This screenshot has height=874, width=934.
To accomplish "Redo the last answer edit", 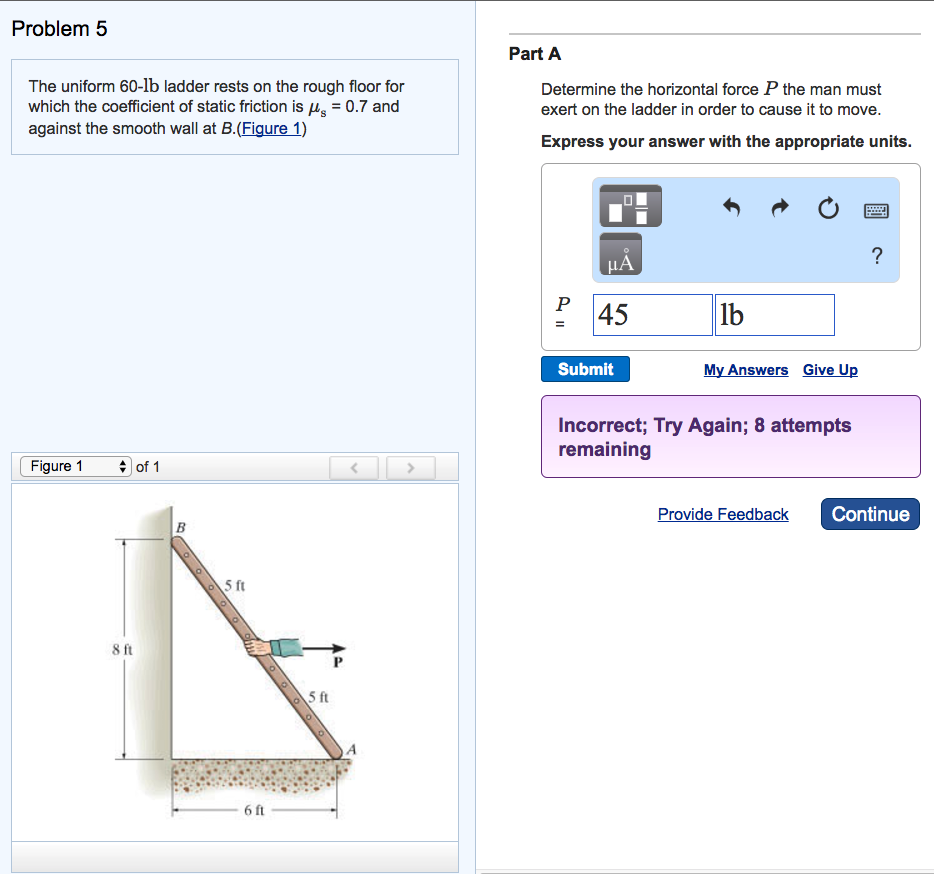I will [x=780, y=208].
